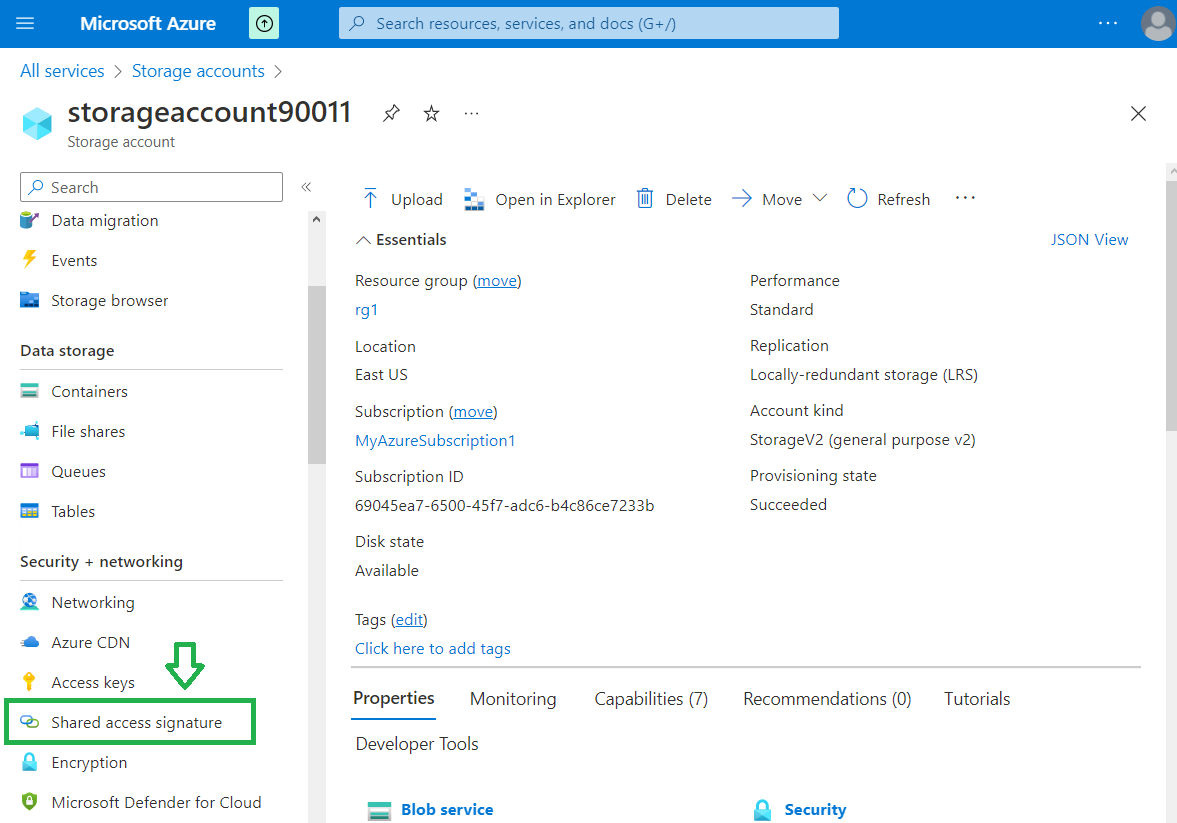This screenshot has height=823, width=1177.
Task: Switch to the Capabilities (7) tab
Action: click(x=651, y=699)
